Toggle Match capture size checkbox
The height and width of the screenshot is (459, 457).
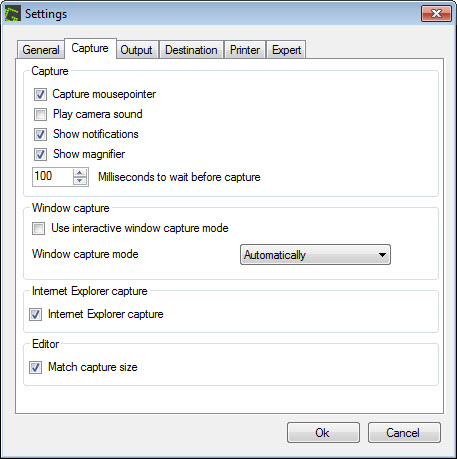pos(35,367)
